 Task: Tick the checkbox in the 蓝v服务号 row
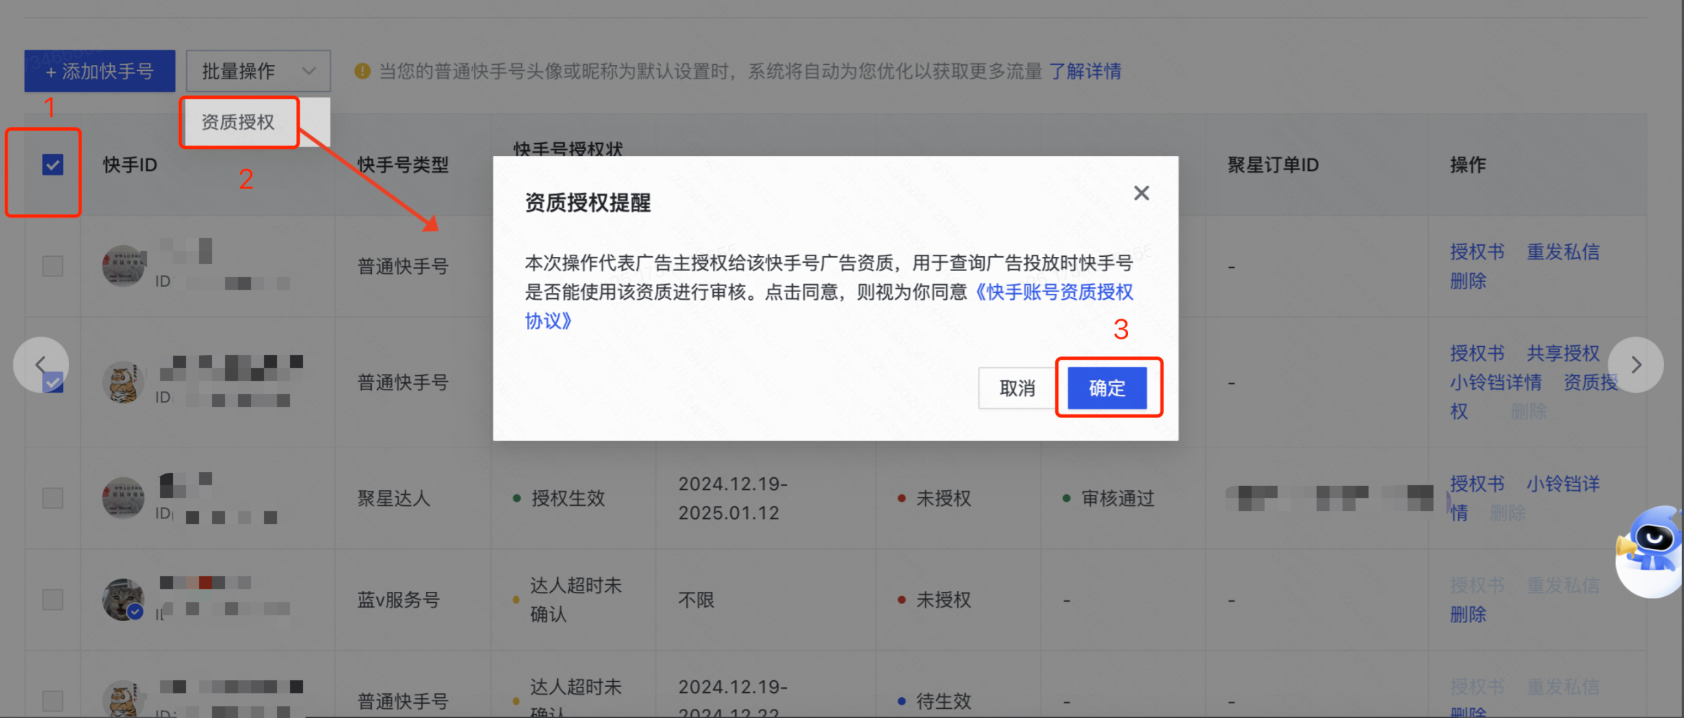53,599
